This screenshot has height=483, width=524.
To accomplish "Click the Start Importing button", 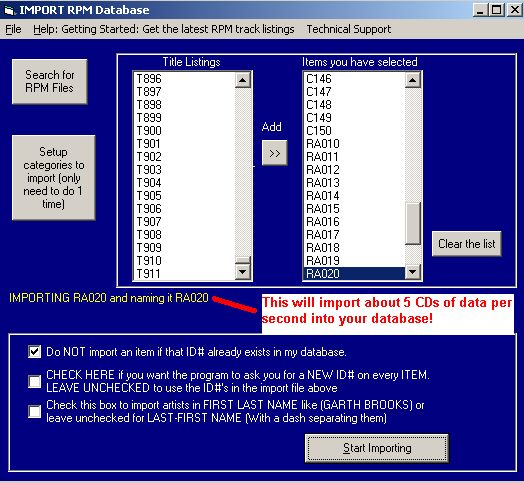I will click(x=377, y=448).
